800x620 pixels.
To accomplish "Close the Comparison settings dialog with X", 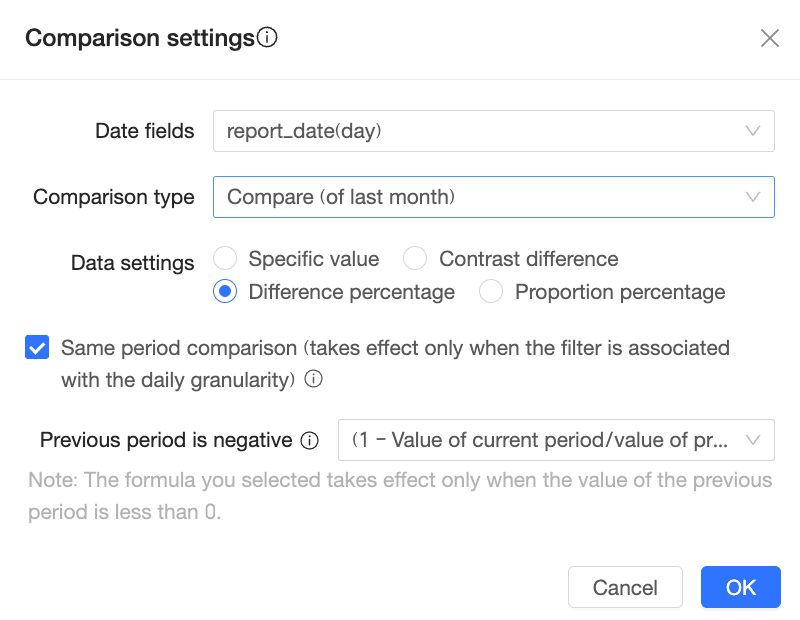I will click(x=770, y=38).
